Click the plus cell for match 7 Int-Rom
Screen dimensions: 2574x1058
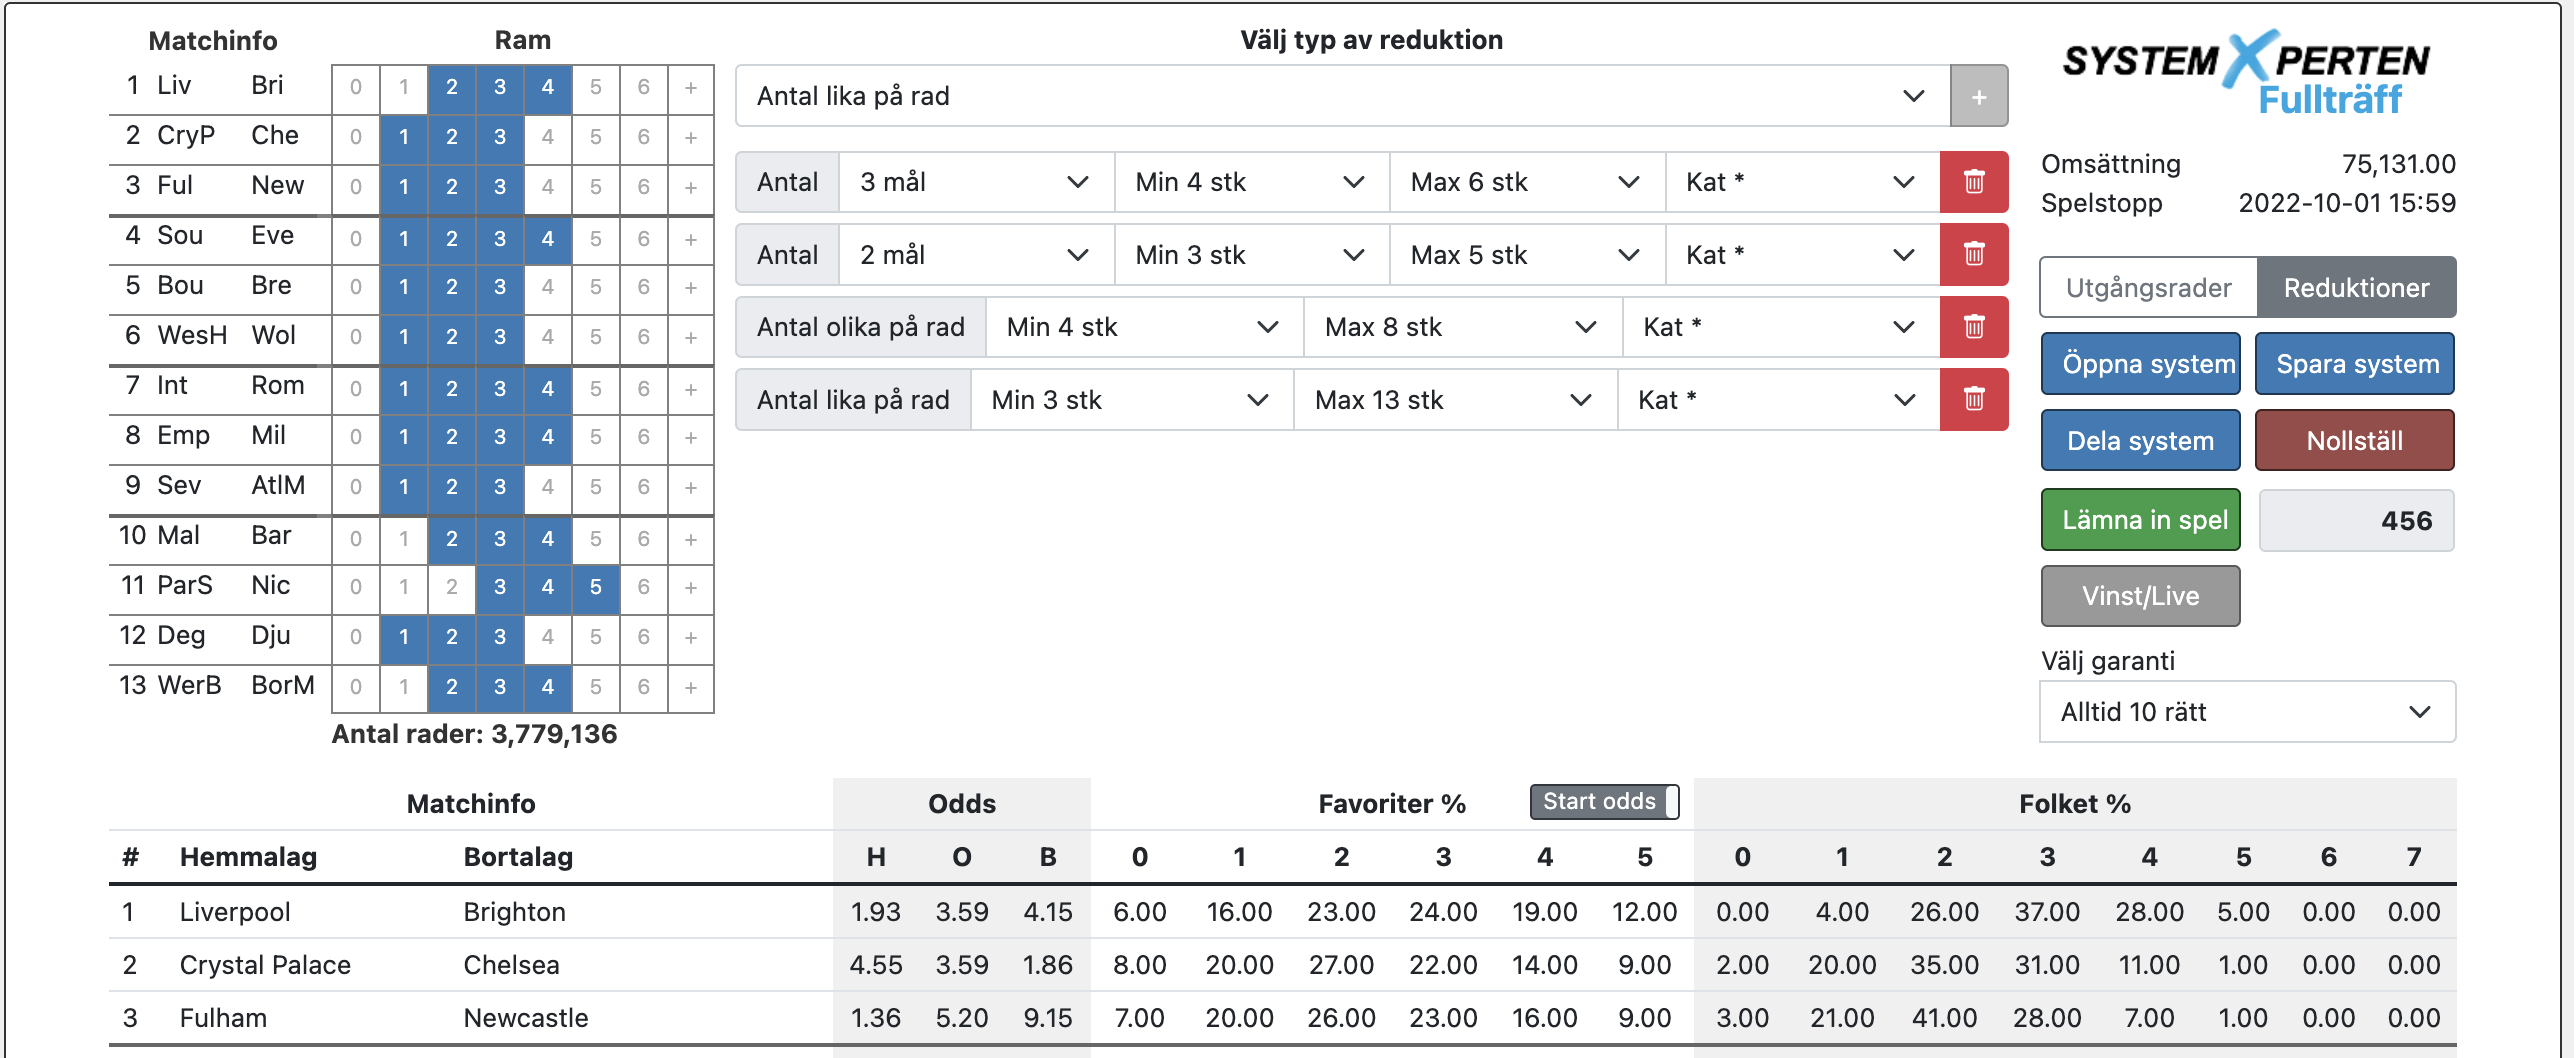(x=691, y=388)
